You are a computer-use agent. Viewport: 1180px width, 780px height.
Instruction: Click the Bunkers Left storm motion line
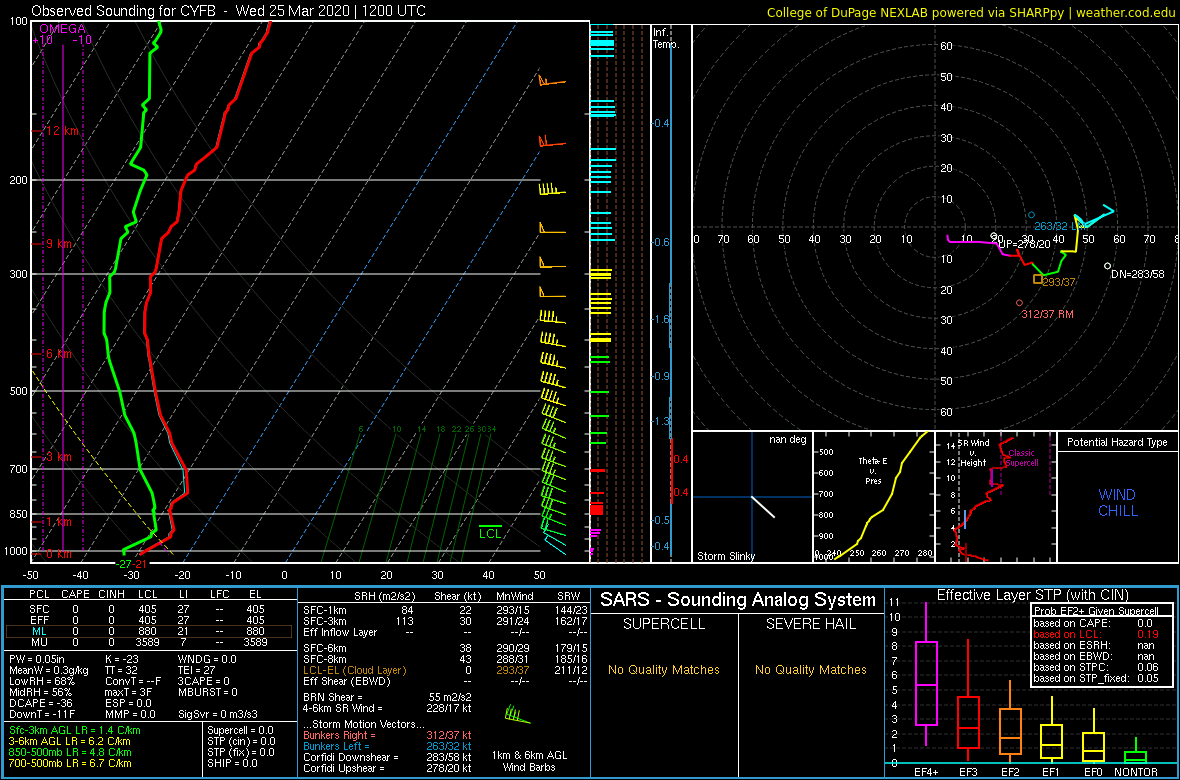[387, 746]
